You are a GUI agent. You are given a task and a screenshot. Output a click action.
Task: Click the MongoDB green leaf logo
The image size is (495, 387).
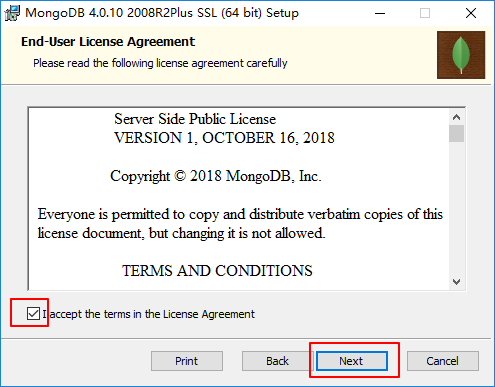tap(461, 55)
